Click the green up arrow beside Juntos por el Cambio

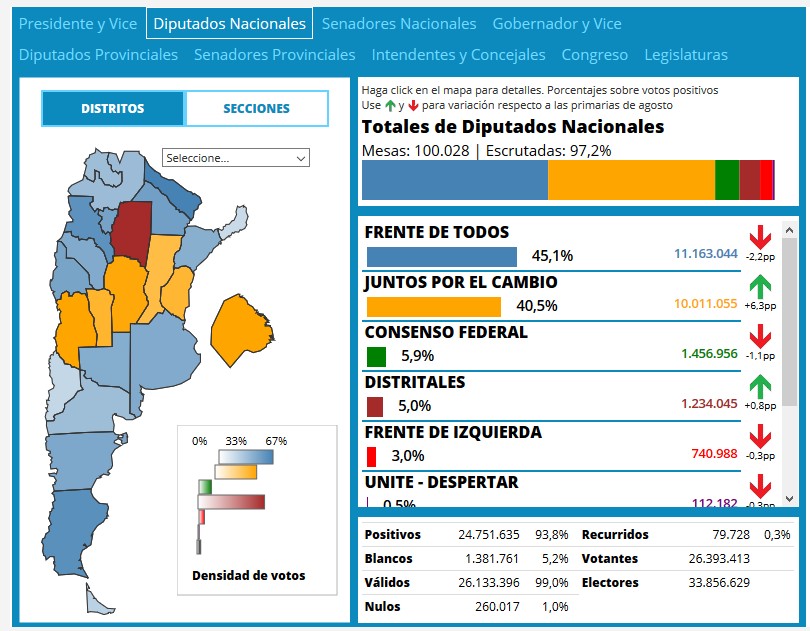pos(760,287)
